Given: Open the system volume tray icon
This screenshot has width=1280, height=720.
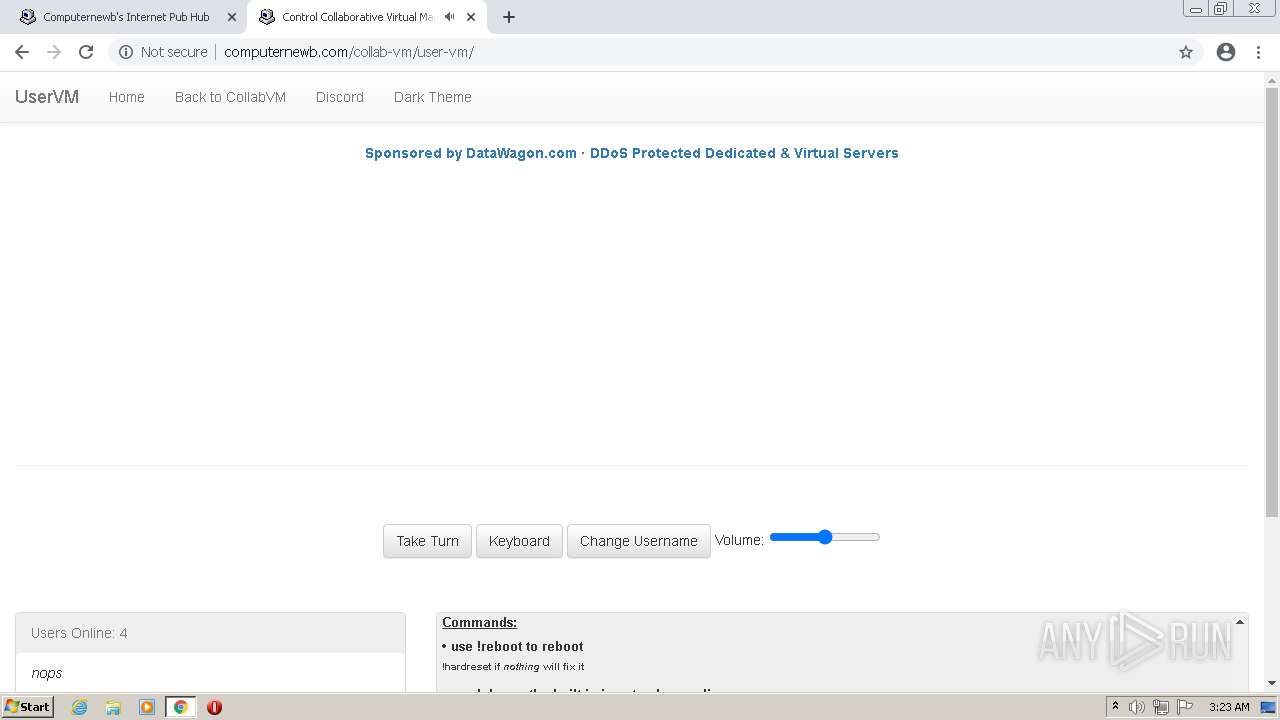Looking at the screenshot, I should (x=1137, y=707).
